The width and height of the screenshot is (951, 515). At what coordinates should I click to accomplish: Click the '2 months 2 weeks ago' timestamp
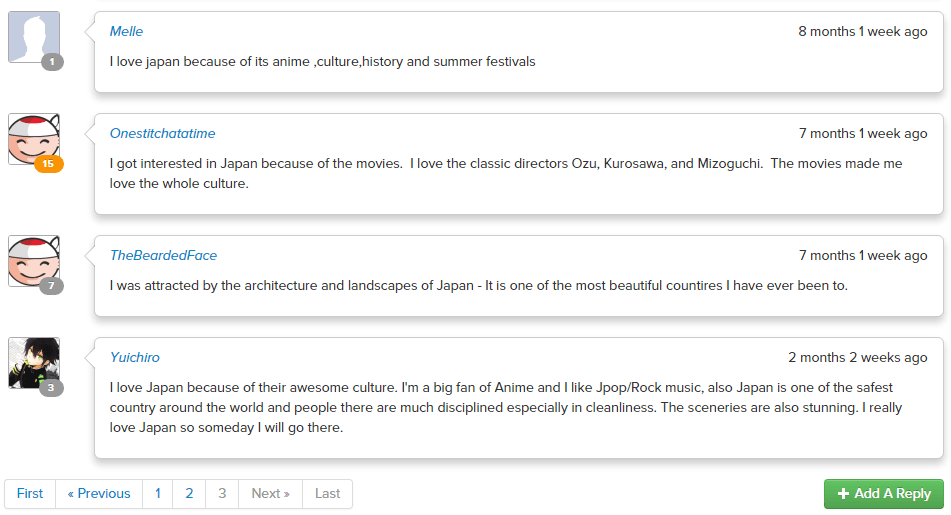point(858,357)
